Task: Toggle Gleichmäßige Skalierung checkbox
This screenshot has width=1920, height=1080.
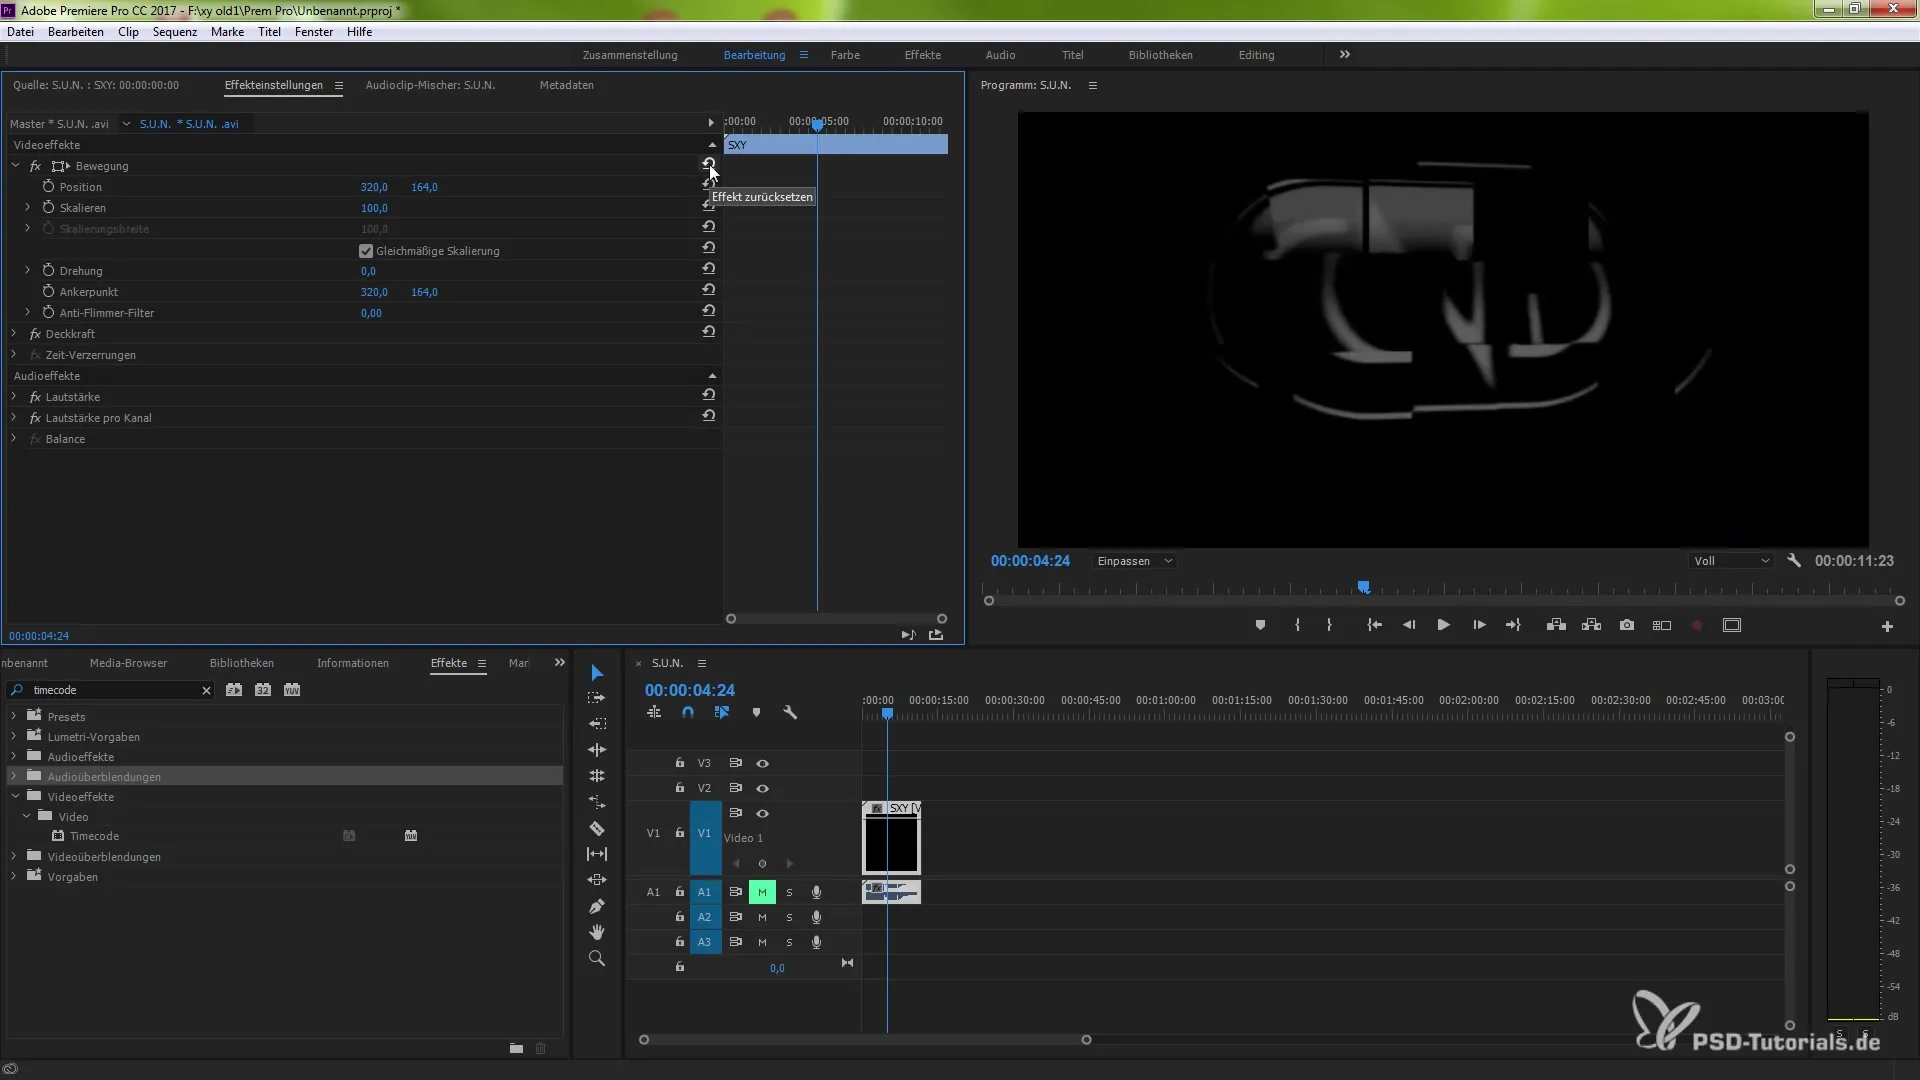Action: pos(366,251)
